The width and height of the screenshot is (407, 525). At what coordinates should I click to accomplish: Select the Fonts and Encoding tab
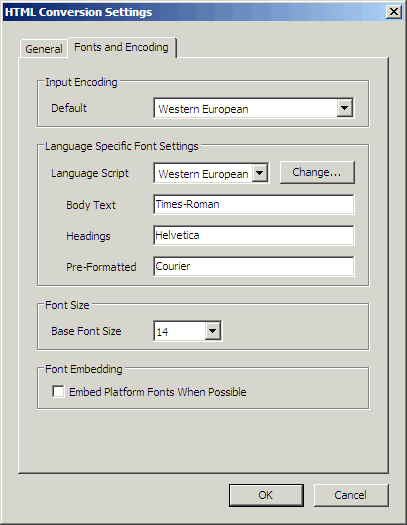(x=121, y=47)
